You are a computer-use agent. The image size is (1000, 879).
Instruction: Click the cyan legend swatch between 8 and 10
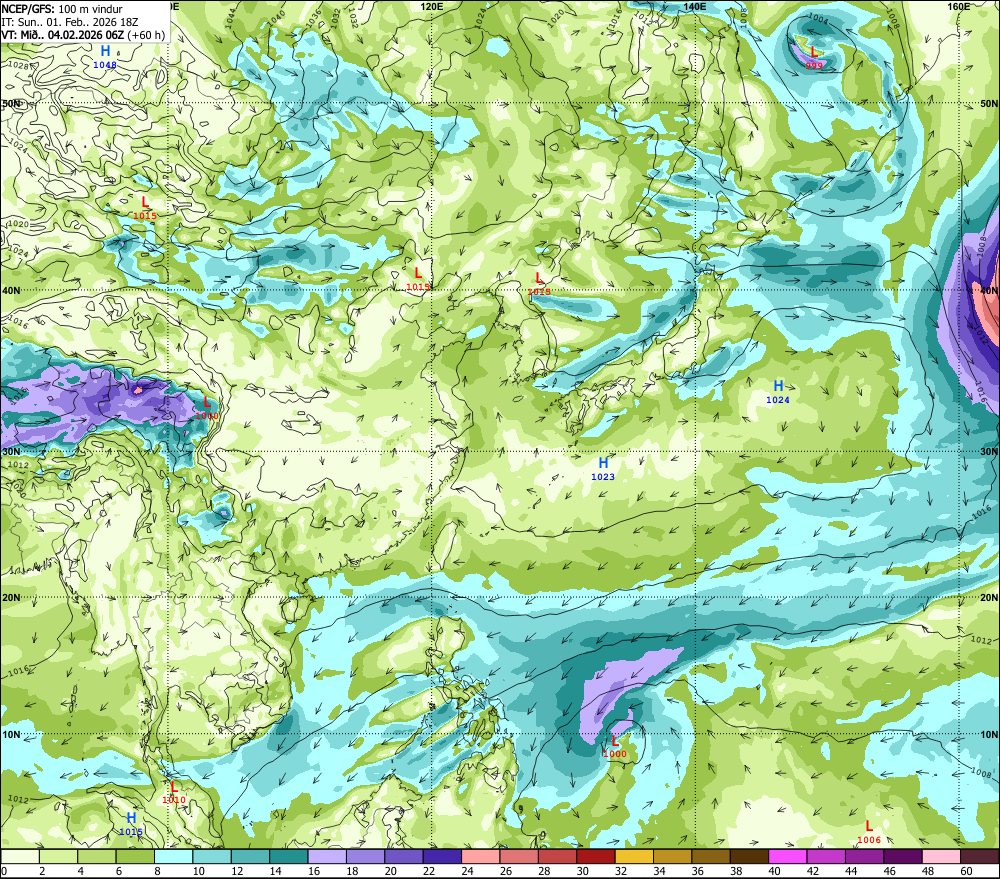coord(173,856)
